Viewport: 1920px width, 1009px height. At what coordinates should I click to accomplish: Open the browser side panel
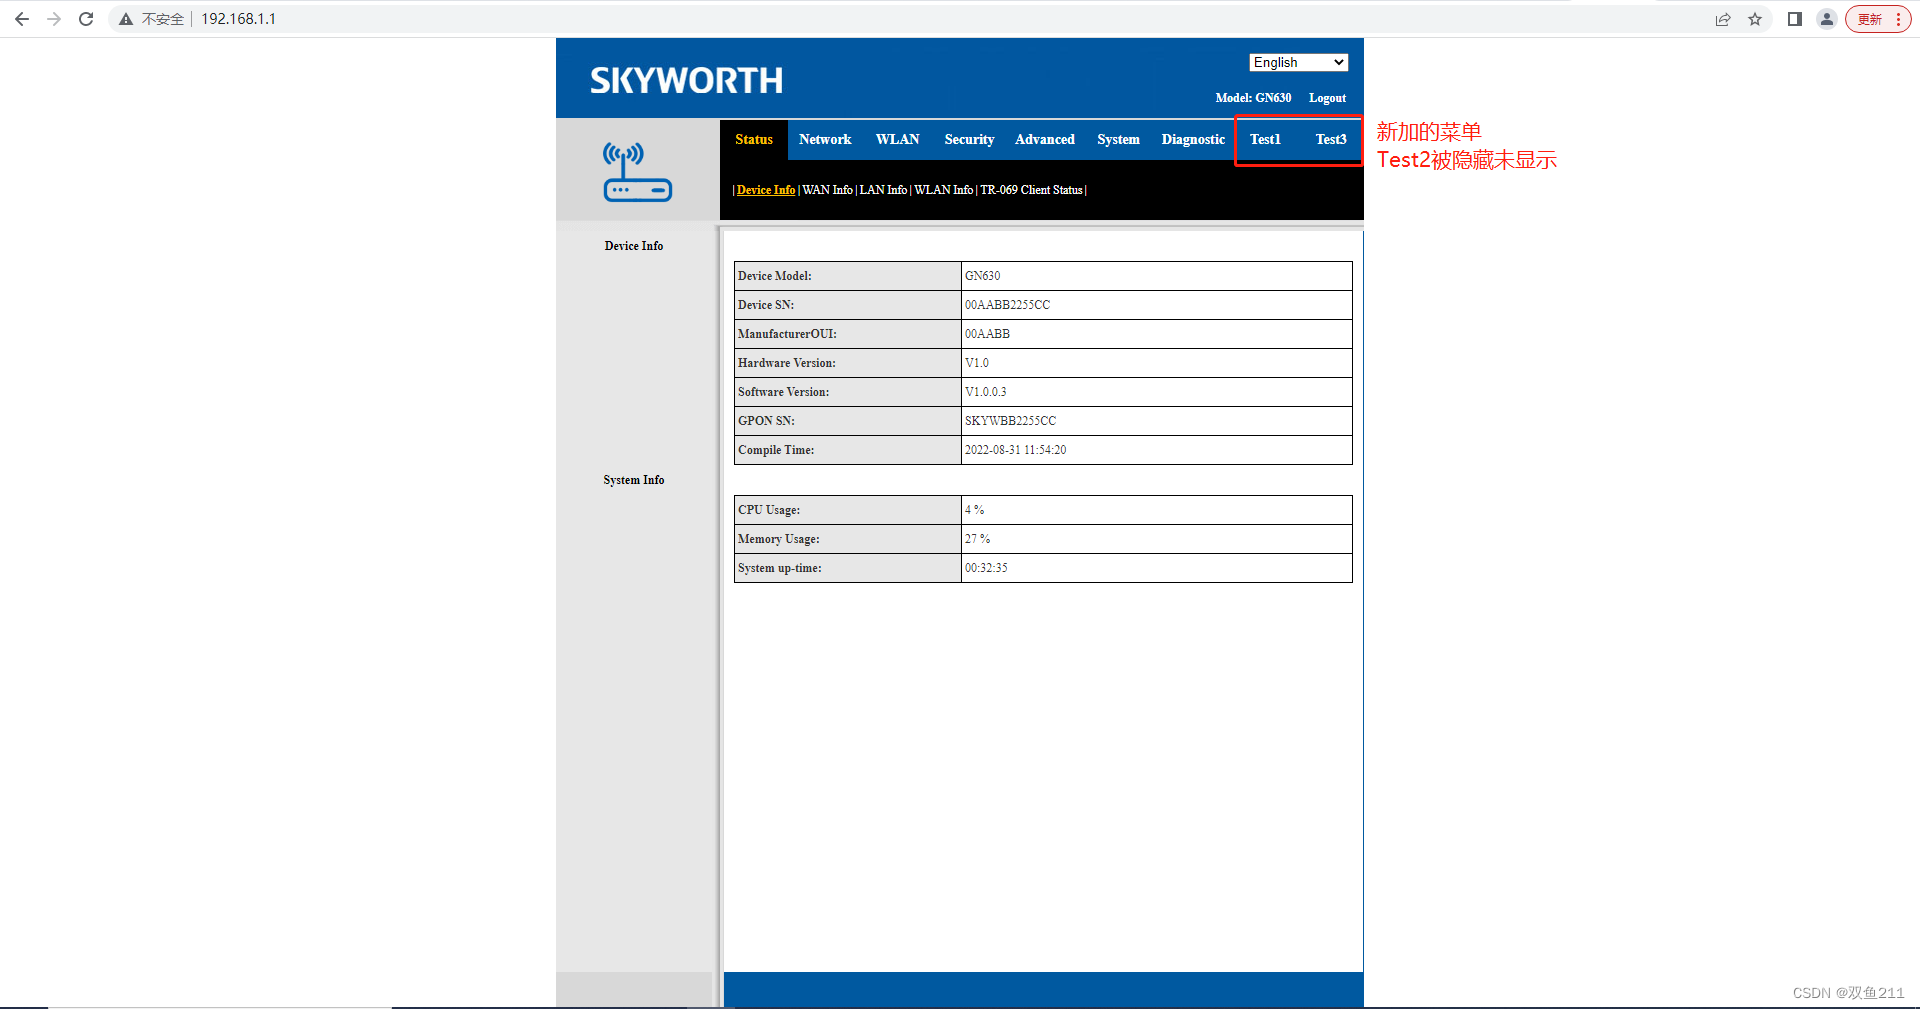pyautogui.click(x=1795, y=19)
